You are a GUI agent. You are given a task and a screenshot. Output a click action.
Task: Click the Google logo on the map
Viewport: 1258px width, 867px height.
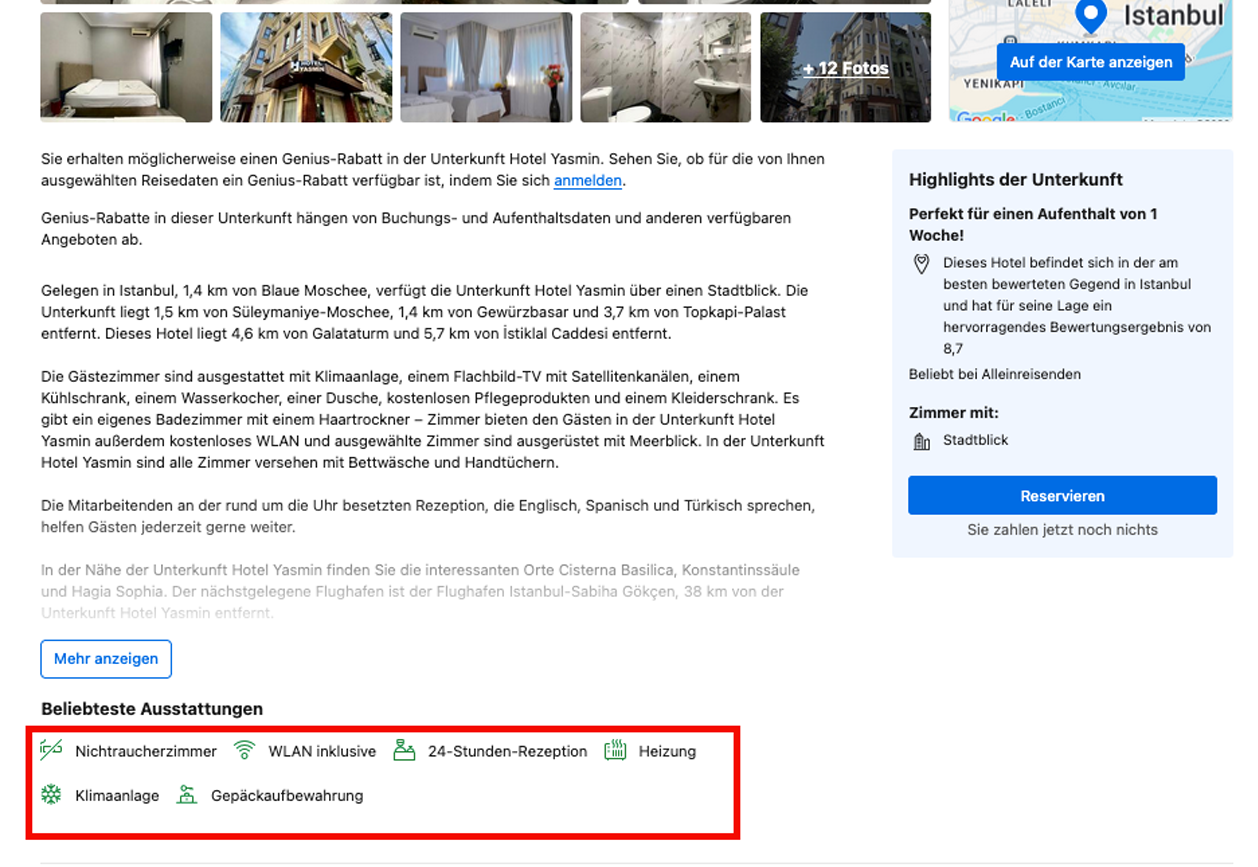click(985, 119)
